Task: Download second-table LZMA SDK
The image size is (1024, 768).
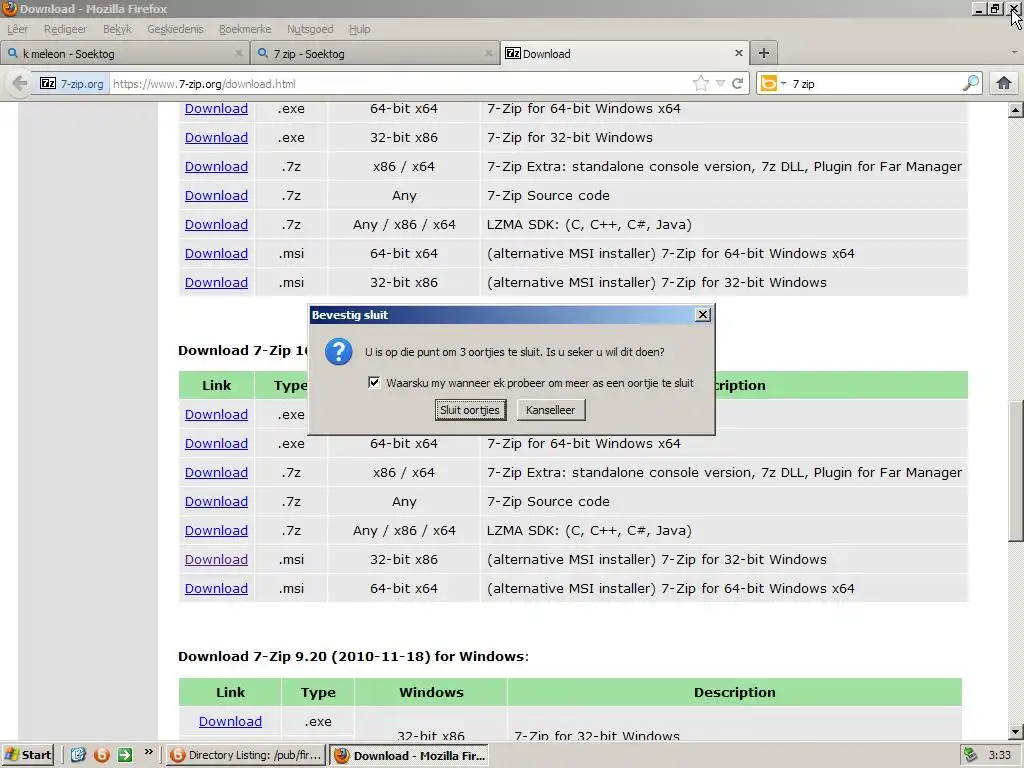Action: [x=216, y=530]
